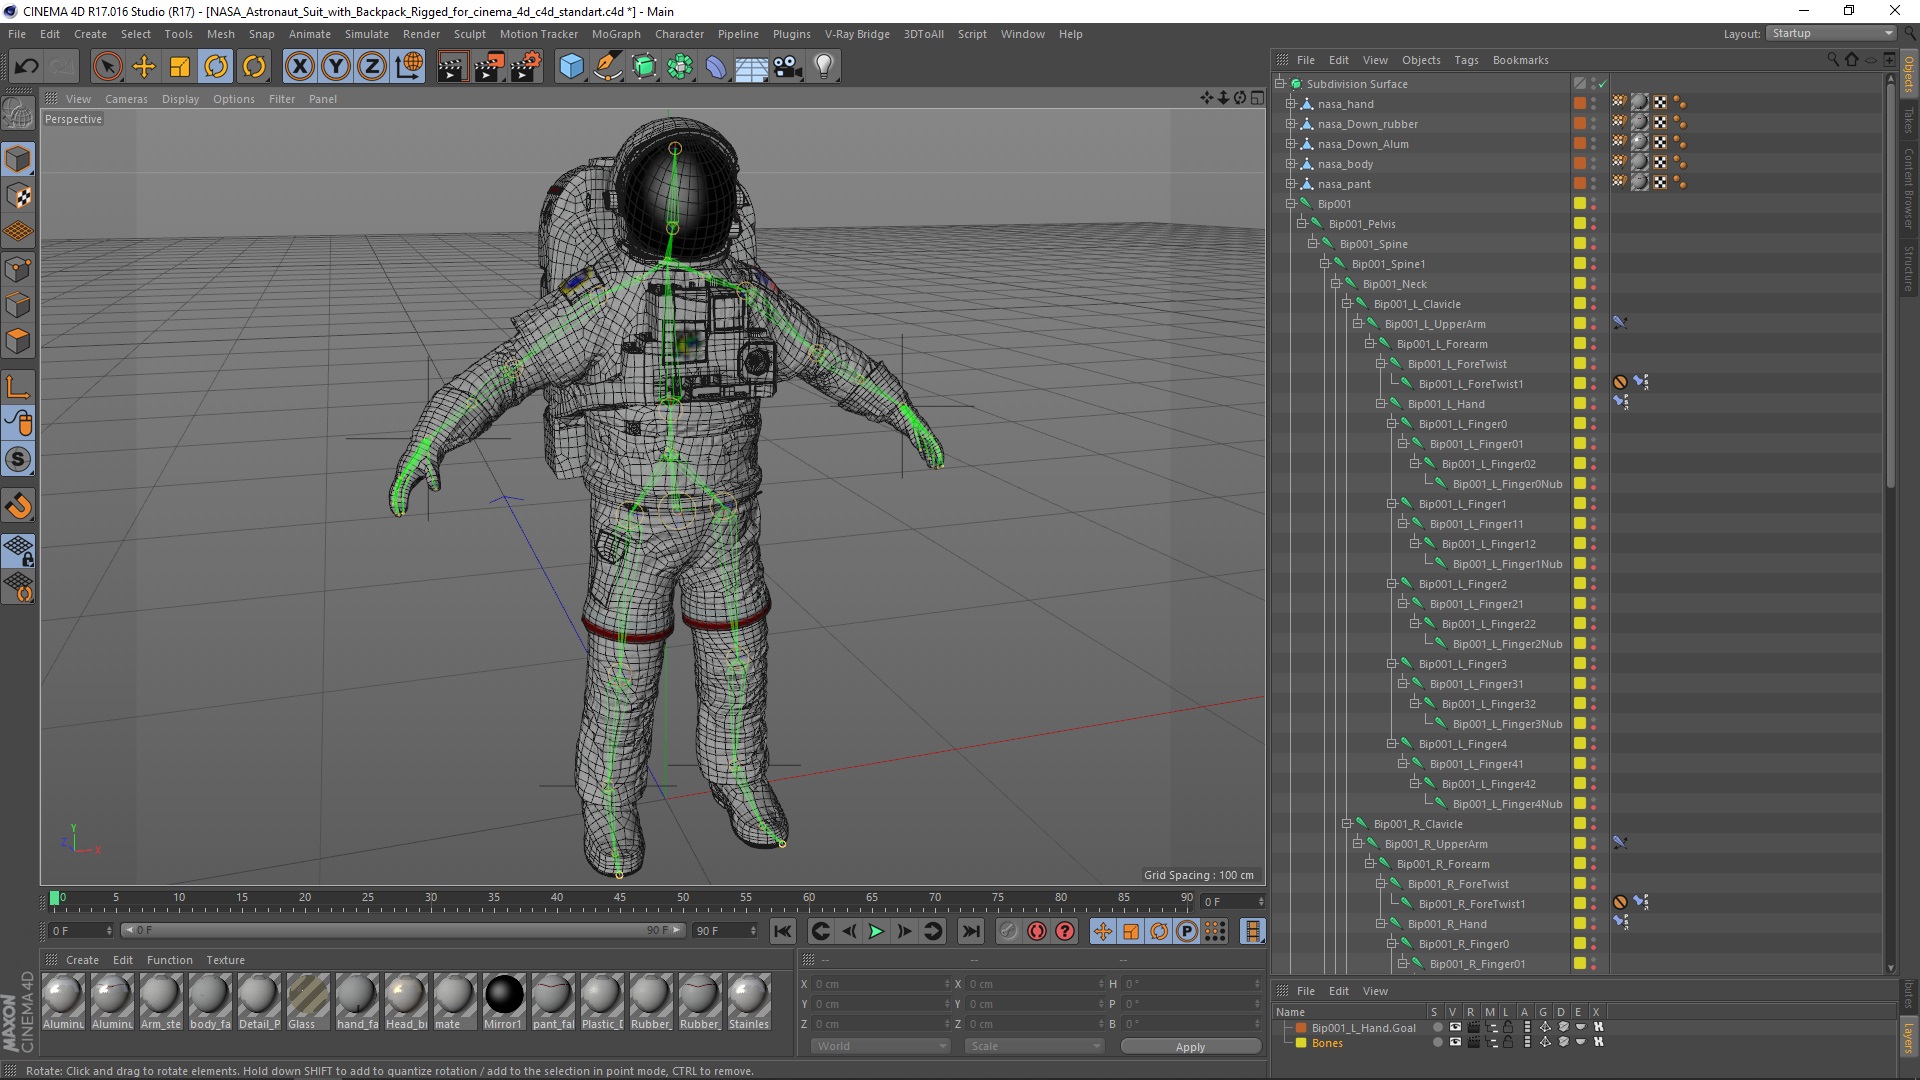Go to start of animation
This screenshot has height=1080, width=1920.
coord(783,931)
